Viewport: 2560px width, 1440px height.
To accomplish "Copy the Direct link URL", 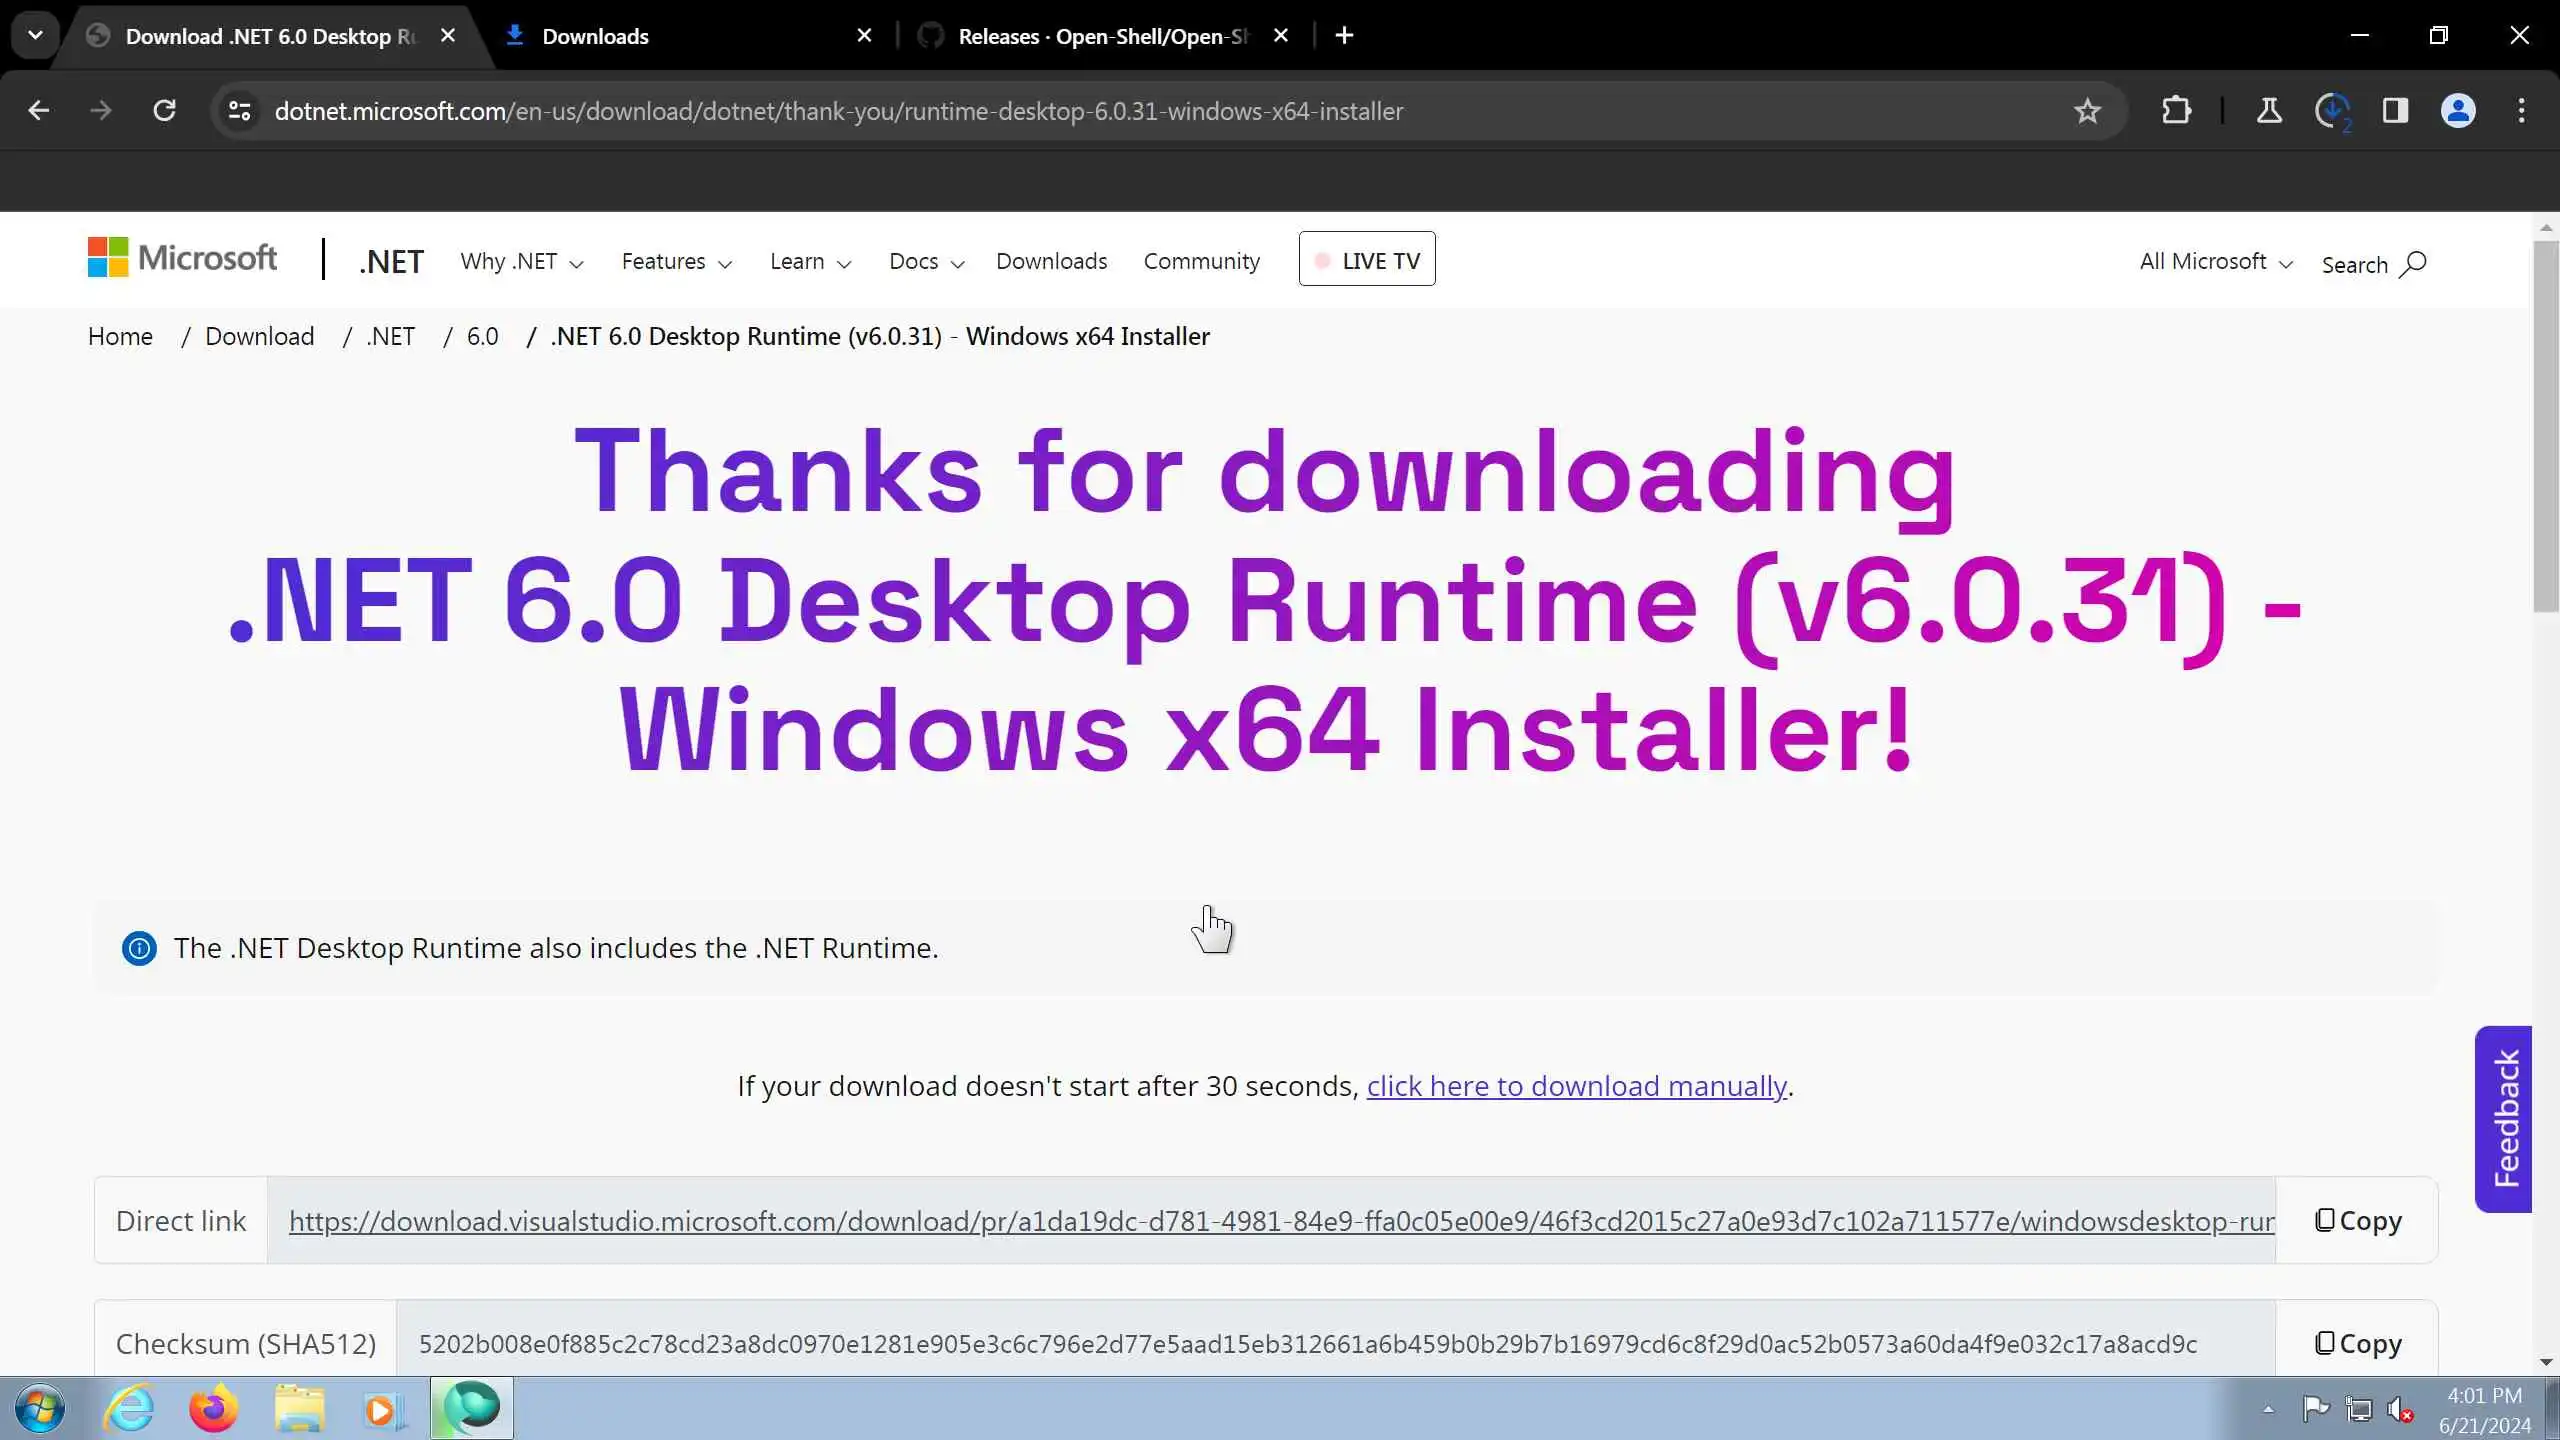I will pyautogui.click(x=2357, y=1221).
